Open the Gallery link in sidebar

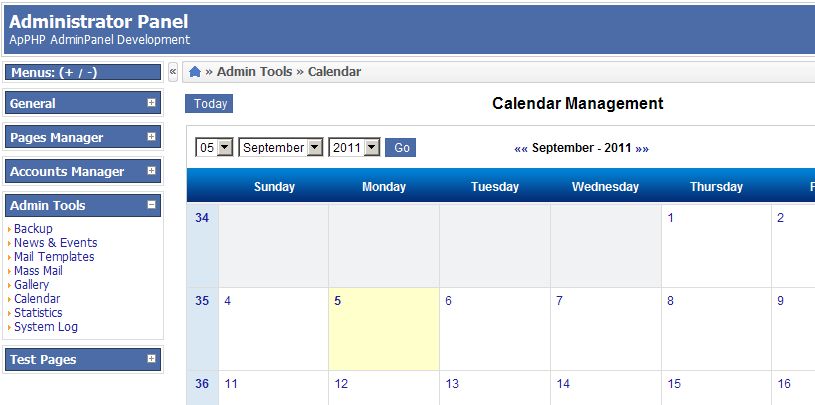click(x=31, y=285)
